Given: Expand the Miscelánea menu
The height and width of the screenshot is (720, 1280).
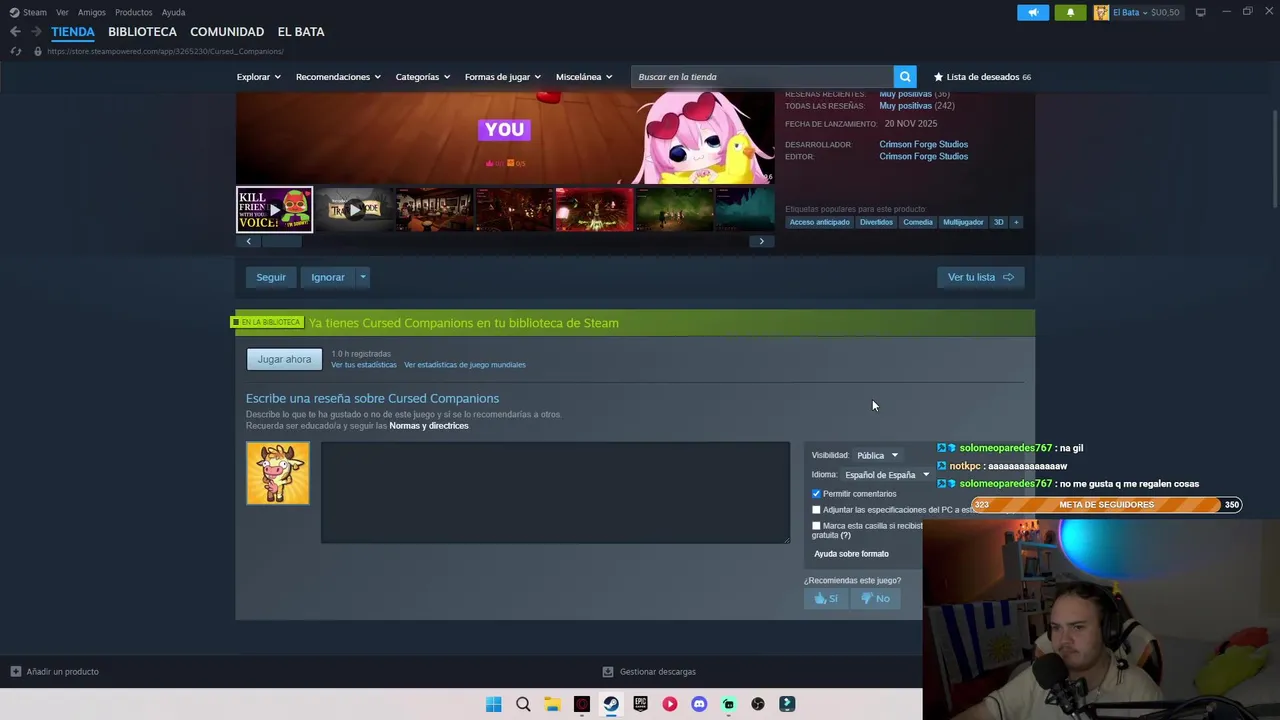Looking at the screenshot, I should pos(584,77).
